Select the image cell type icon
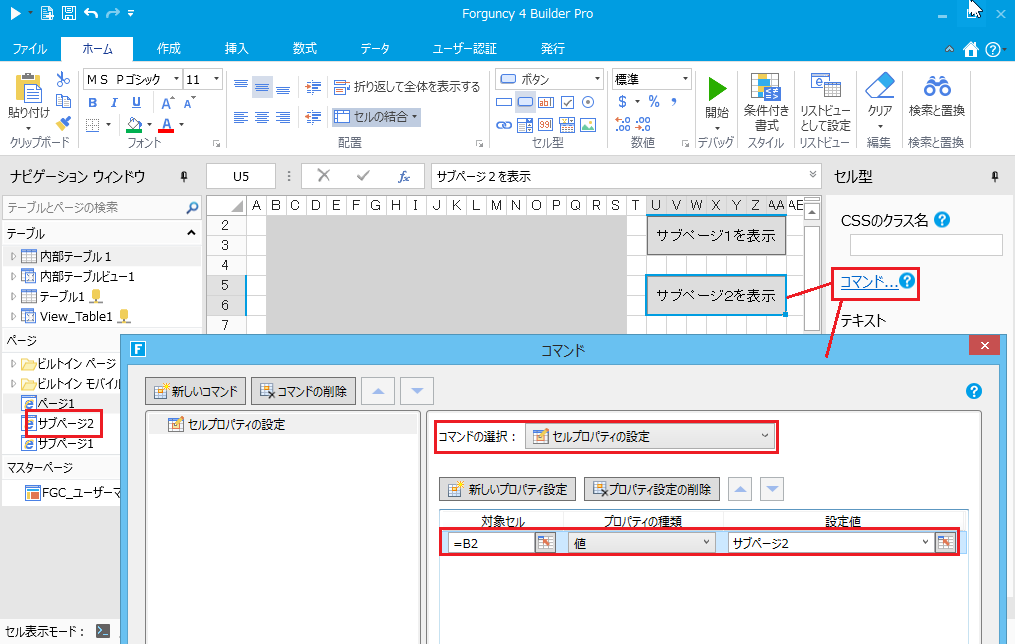The image size is (1015, 644). pos(588,125)
